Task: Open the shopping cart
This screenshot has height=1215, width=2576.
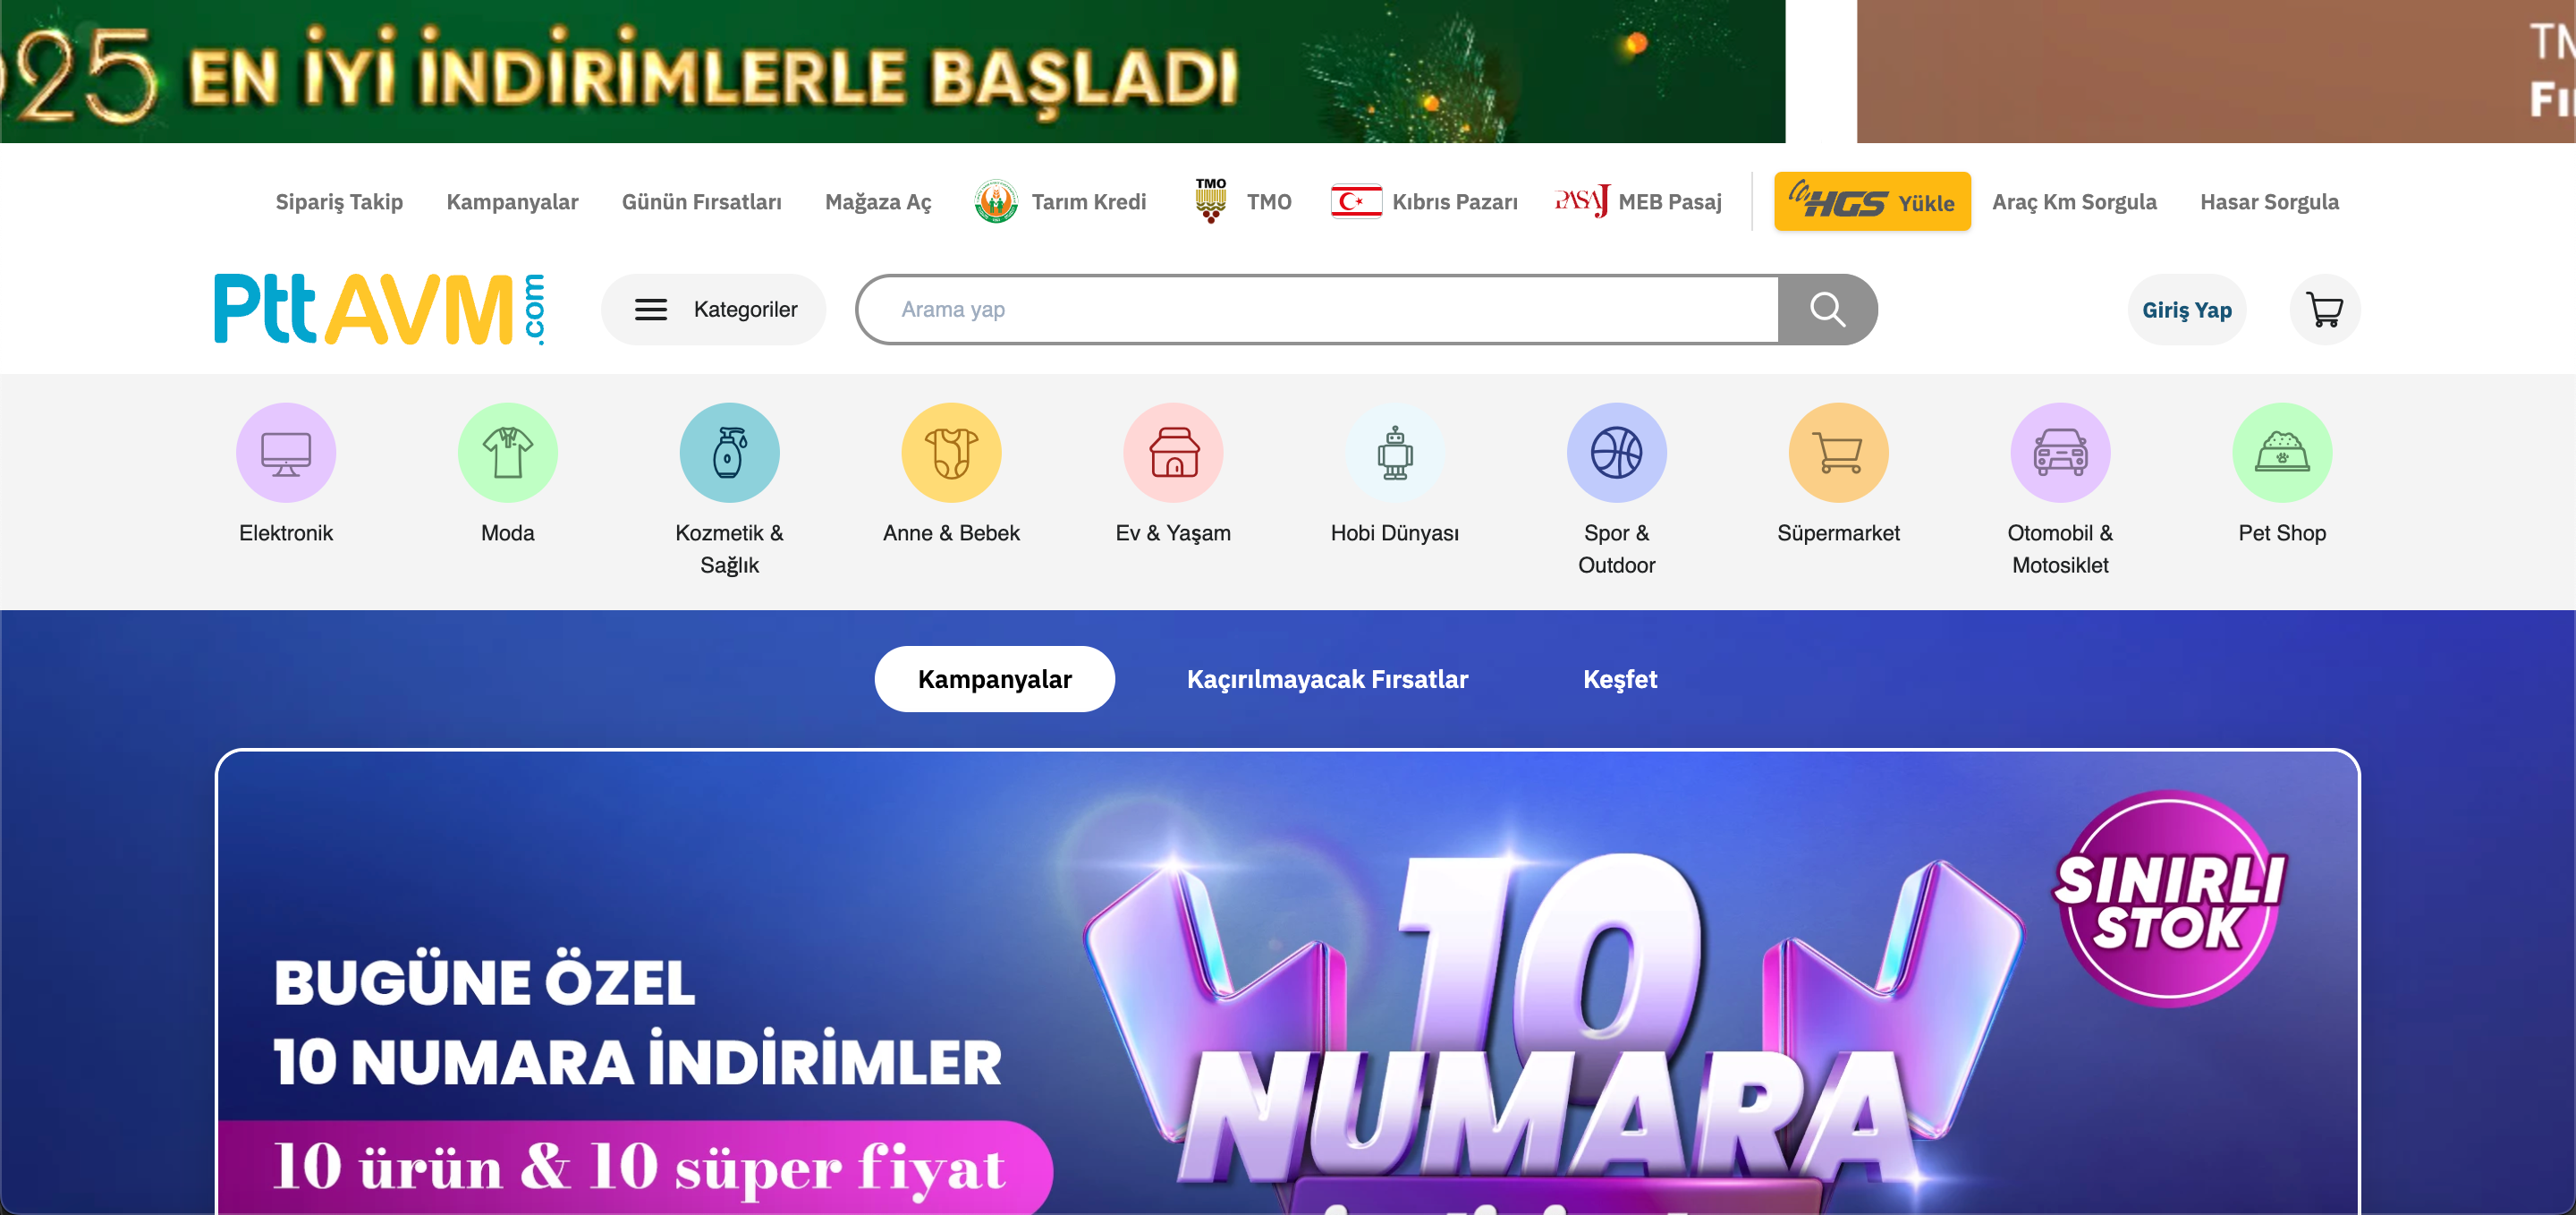Action: tap(2325, 310)
